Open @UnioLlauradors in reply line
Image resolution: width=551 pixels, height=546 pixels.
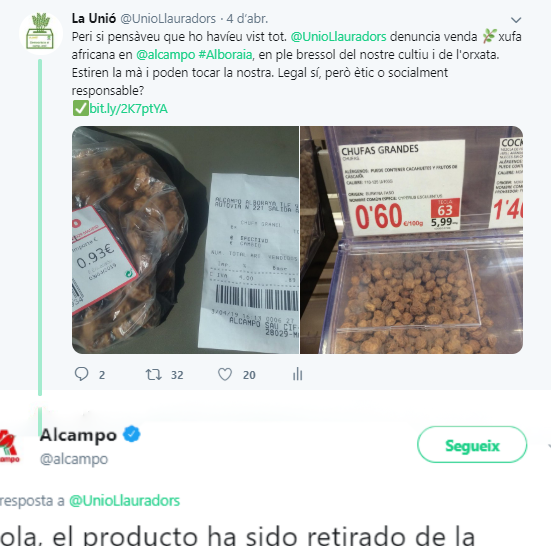[124, 501]
